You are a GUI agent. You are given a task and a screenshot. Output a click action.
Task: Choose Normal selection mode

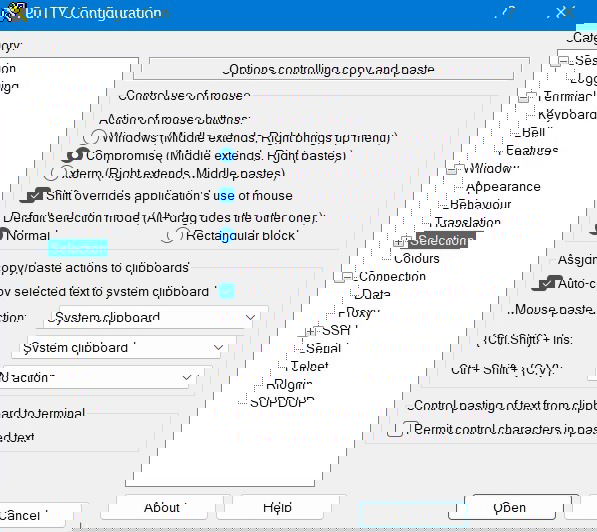click(3, 235)
